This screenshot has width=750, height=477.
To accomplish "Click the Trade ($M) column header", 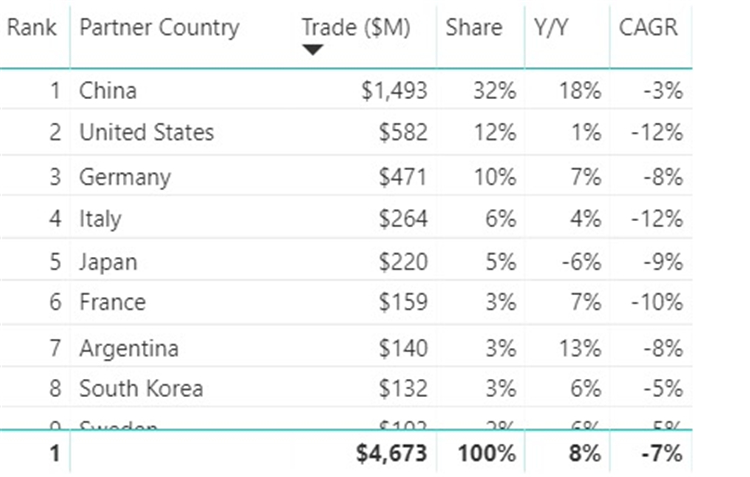I will click(x=356, y=27).
